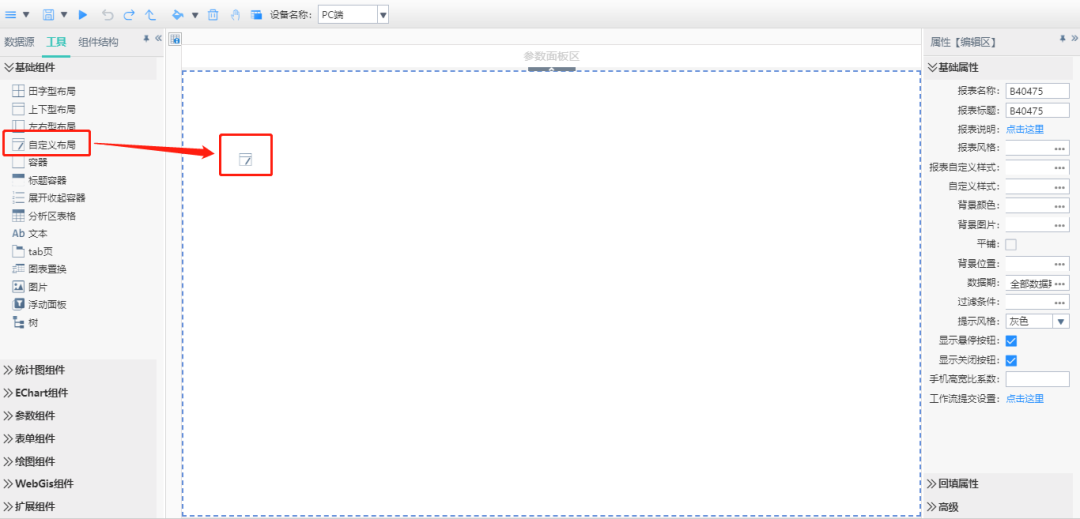Click the save icon in toolbar
This screenshot has height=519, width=1080.
coord(48,14)
